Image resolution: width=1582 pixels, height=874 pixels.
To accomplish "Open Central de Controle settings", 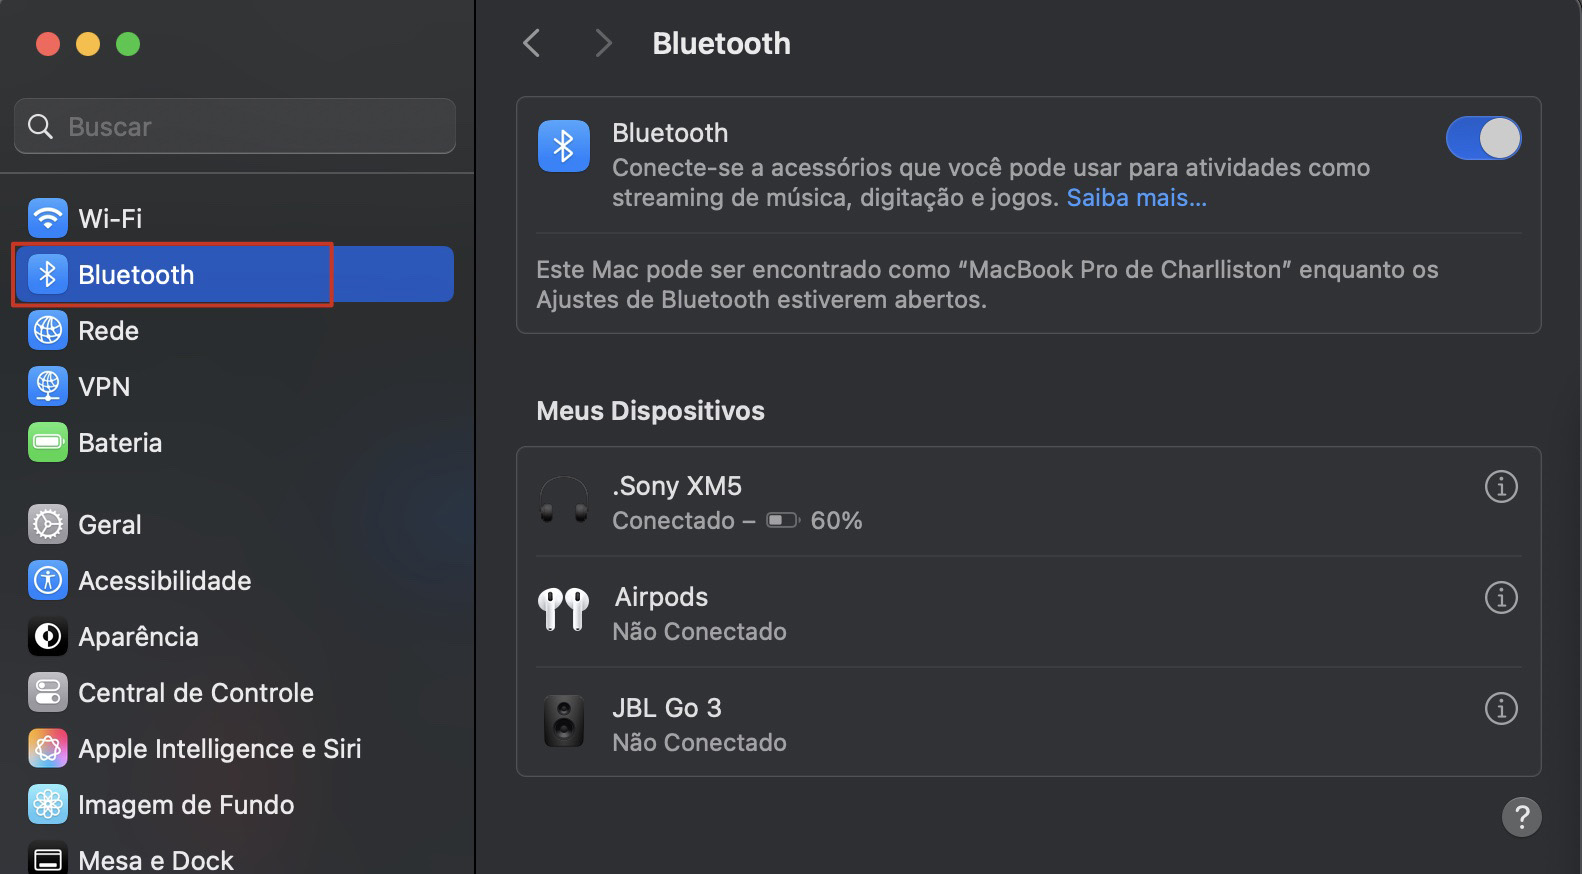I will (47, 692).
